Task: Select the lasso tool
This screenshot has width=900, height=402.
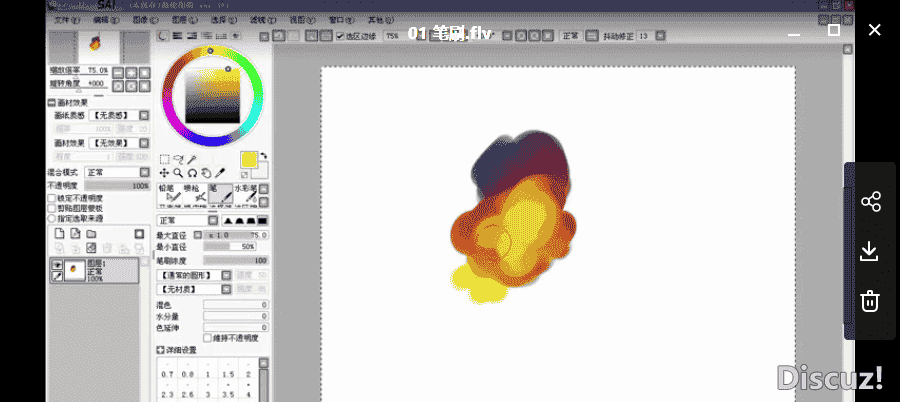Action: [x=179, y=160]
